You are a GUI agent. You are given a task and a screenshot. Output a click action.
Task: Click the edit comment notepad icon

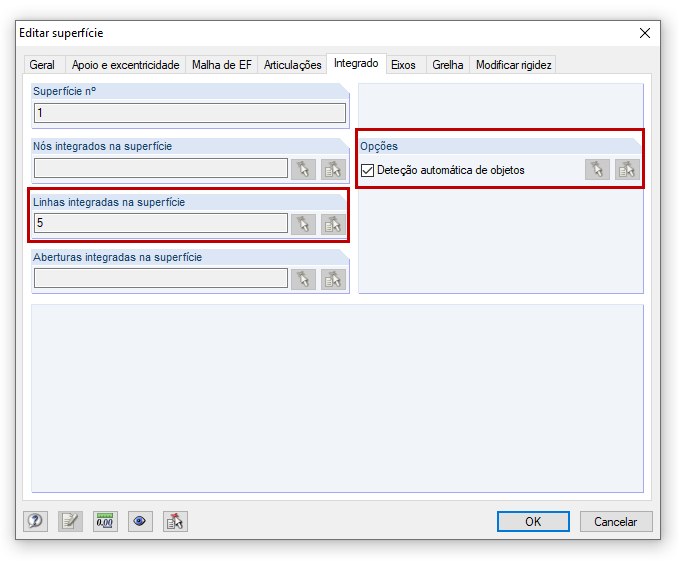(70, 521)
